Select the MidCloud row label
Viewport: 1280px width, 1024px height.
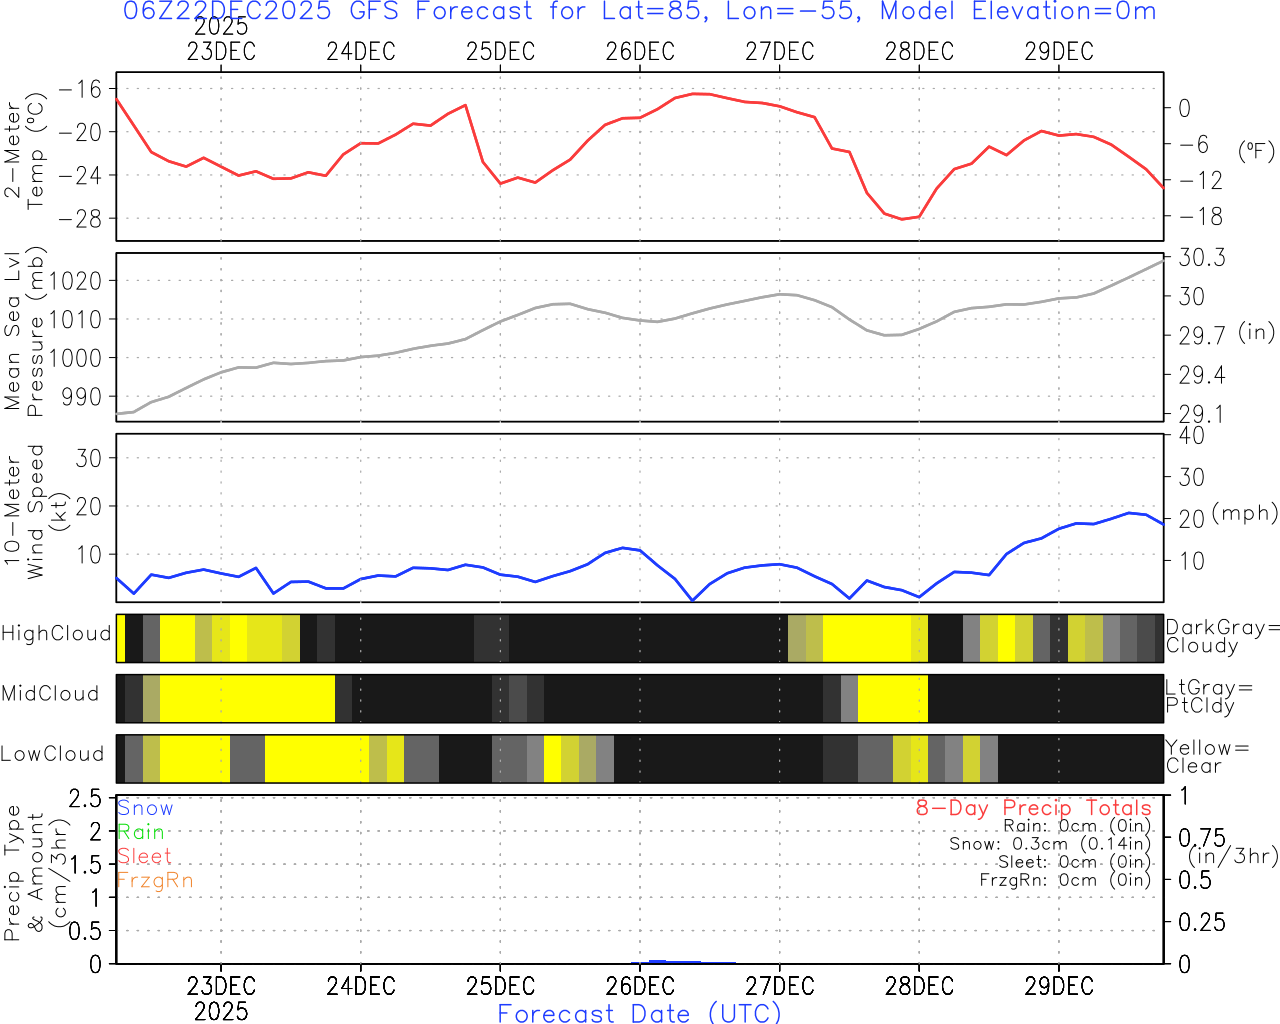click(x=50, y=694)
